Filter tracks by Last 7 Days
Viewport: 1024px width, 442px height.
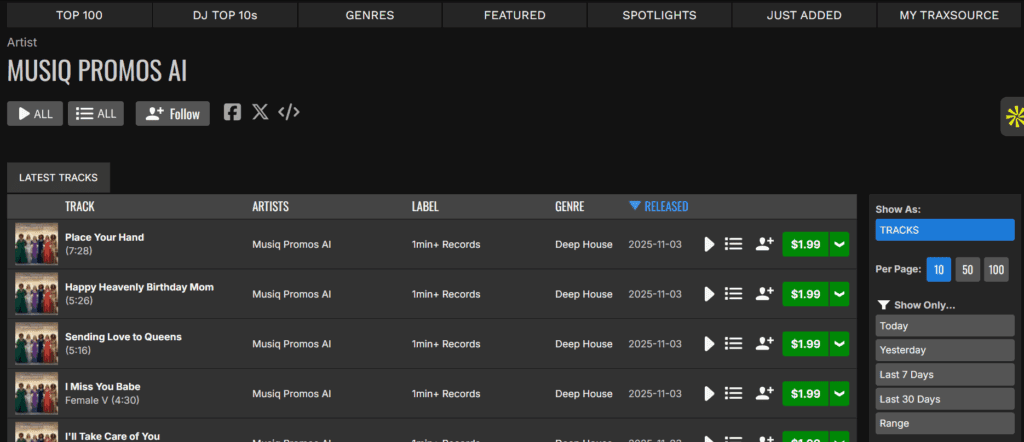click(944, 375)
